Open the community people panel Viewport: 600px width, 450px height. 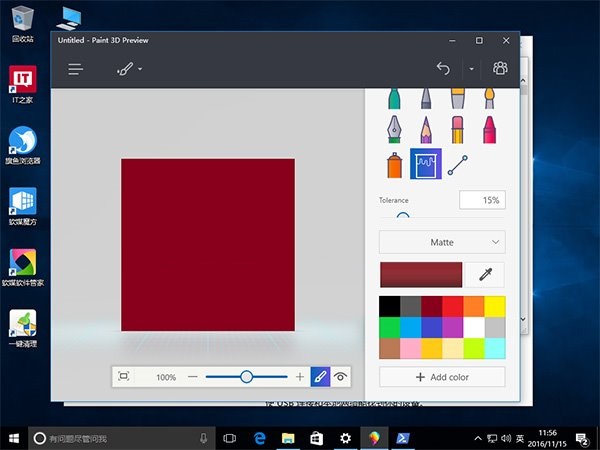click(x=500, y=69)
